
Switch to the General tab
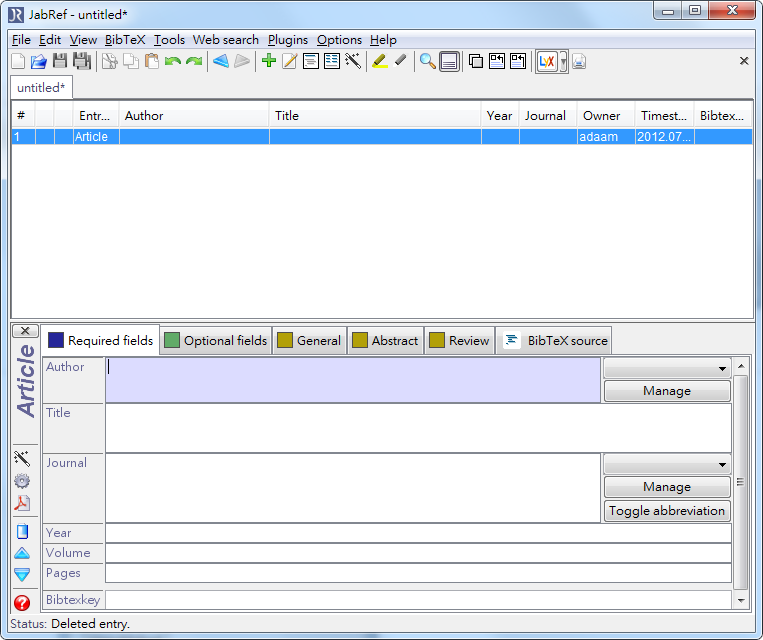(309, 340)
